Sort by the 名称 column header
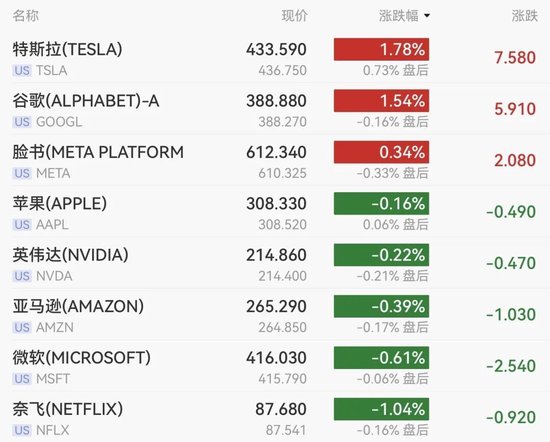Image resolution: width=550 pixels, height=442 pixels. point(26,16)
